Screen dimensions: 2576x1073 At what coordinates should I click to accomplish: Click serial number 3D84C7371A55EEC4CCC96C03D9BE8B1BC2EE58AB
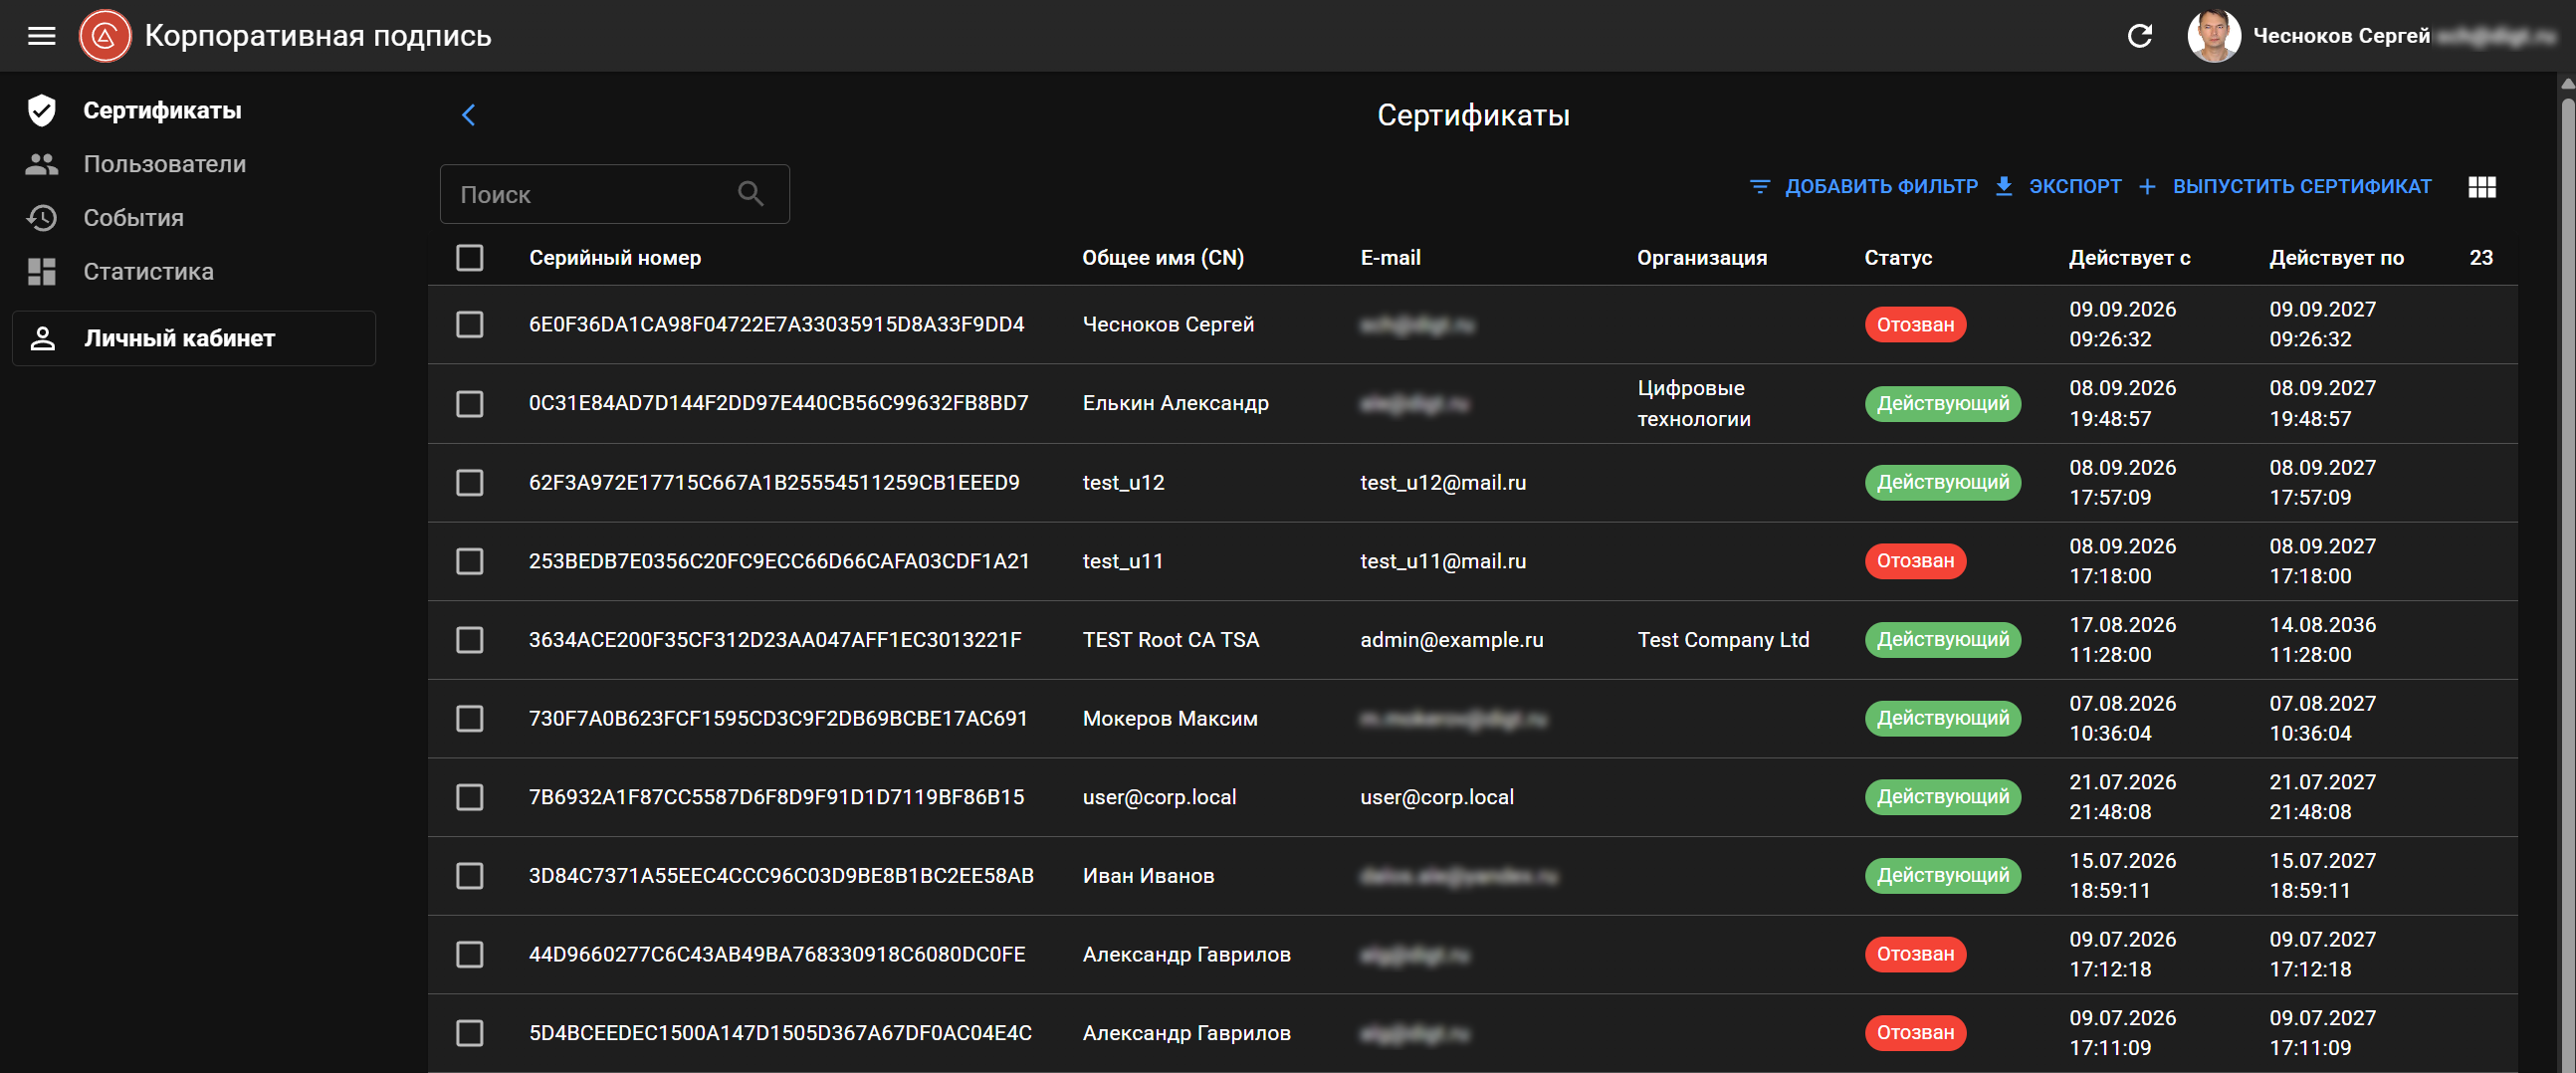tap(781, 876)
